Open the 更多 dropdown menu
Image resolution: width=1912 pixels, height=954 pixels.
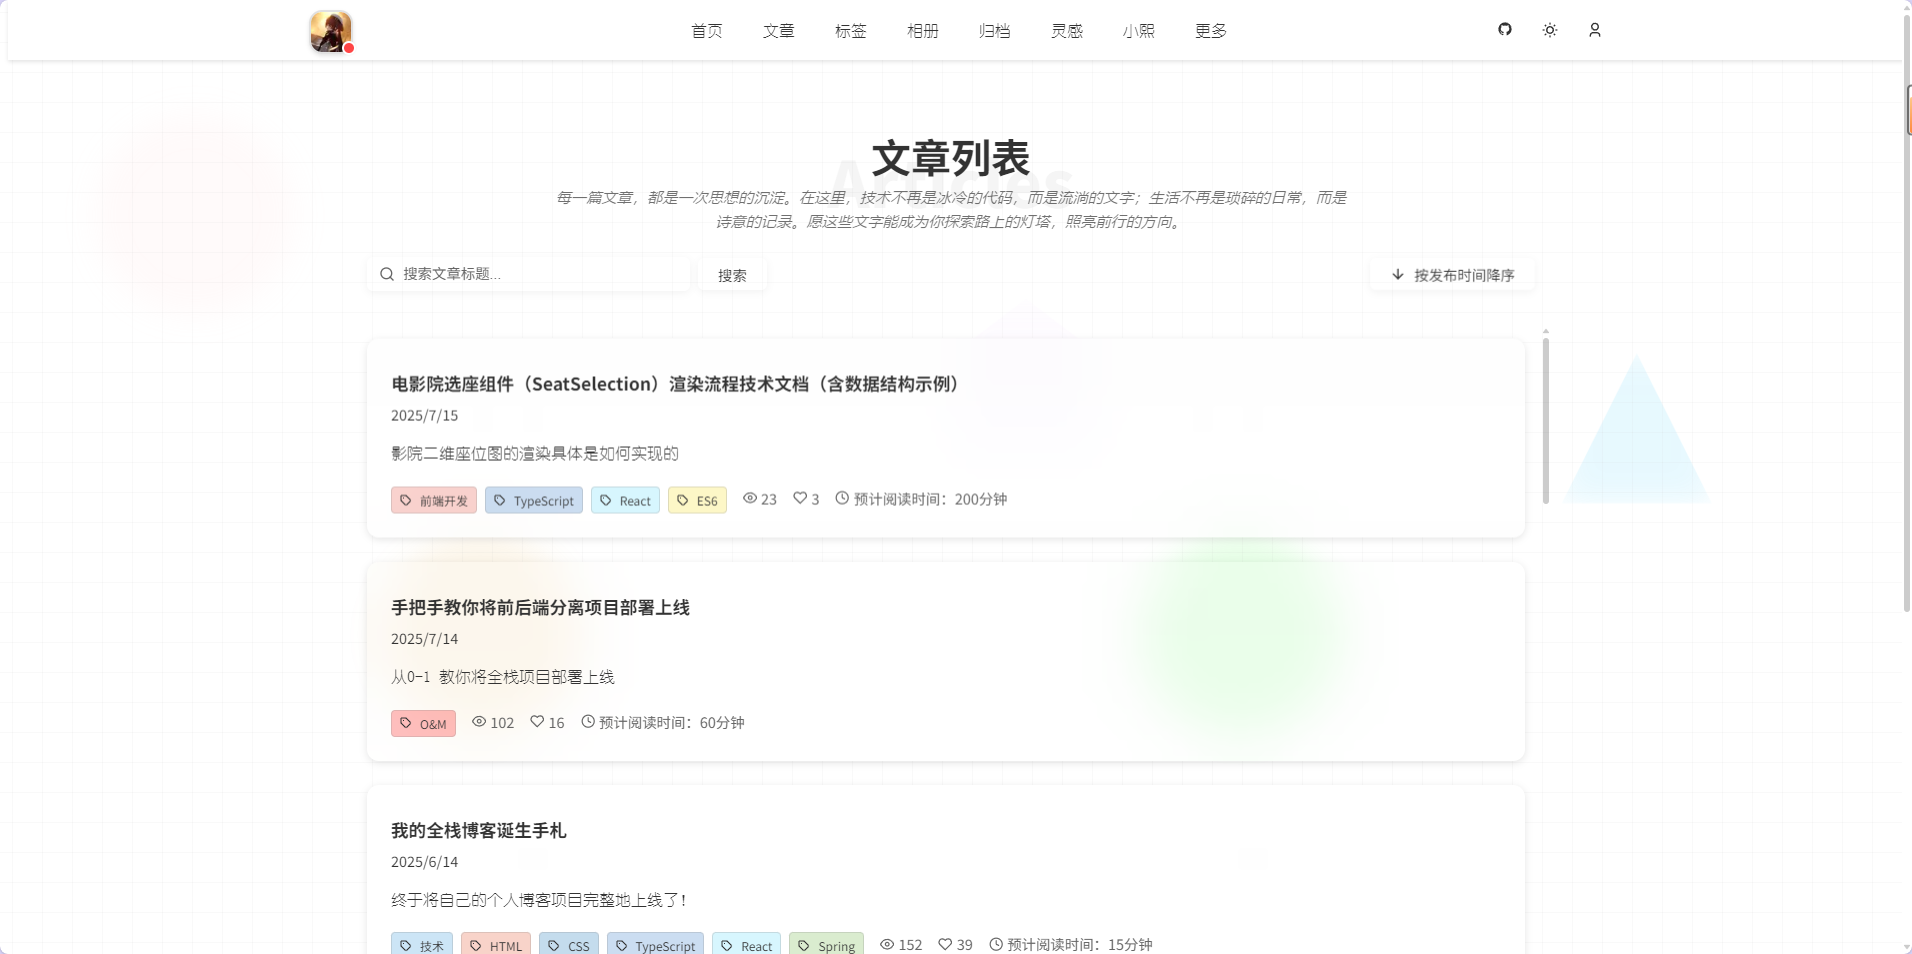point(1210,31)
